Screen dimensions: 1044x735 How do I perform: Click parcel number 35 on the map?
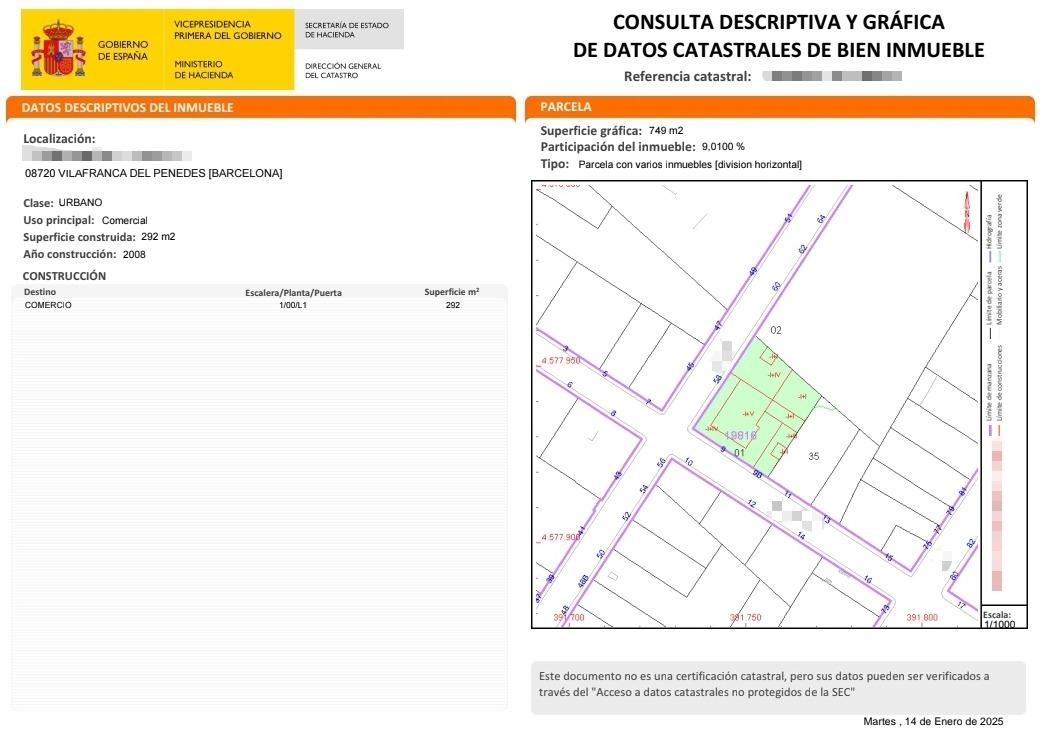click(x=814, y=456)
